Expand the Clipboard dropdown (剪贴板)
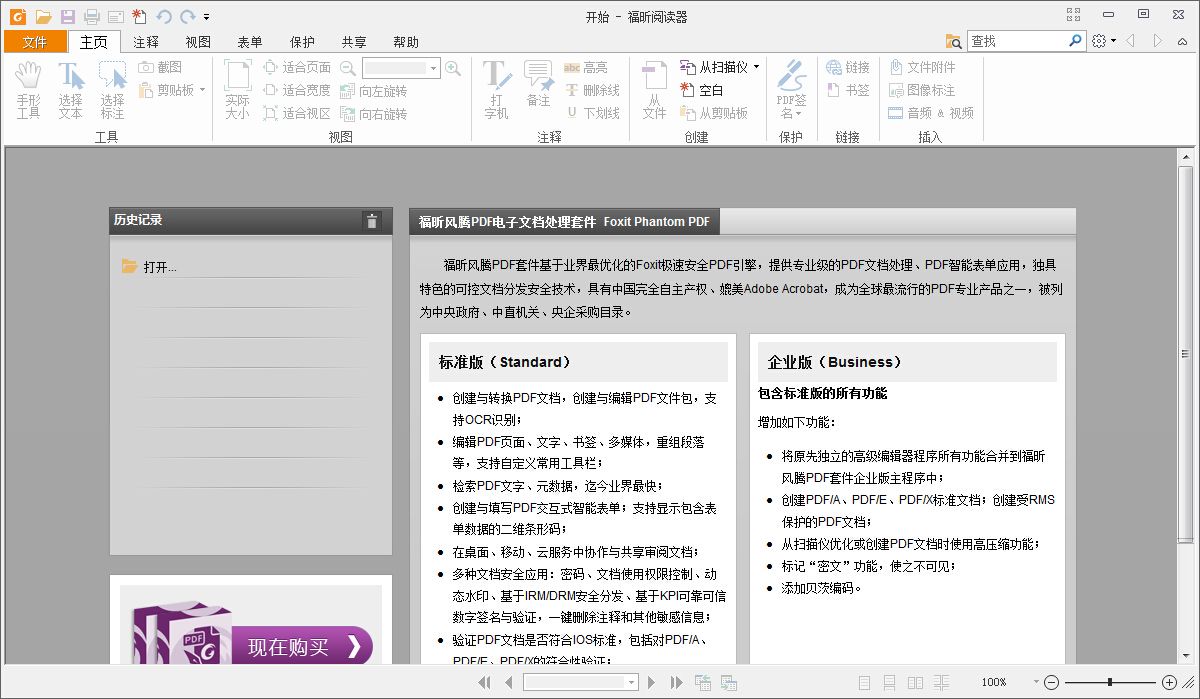The width and height of the screenshot is (1200, 699). point(202,90)
